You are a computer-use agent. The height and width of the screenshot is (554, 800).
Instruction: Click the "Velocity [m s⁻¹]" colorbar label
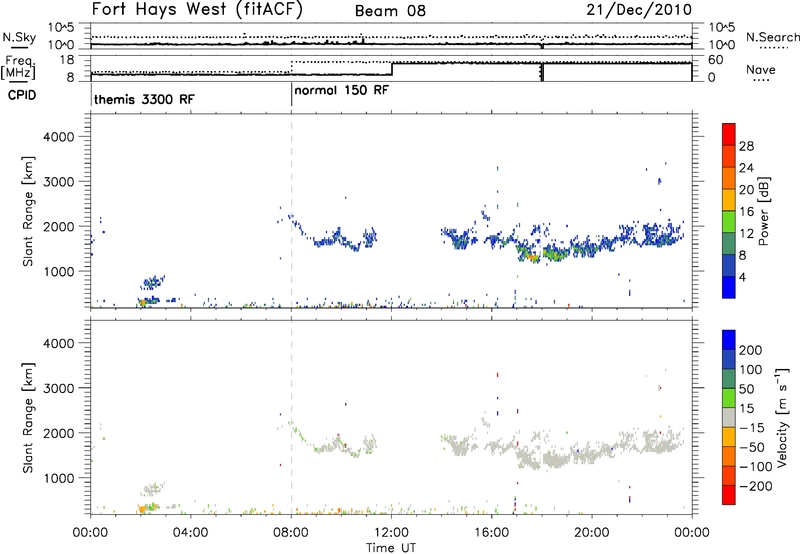782,417
